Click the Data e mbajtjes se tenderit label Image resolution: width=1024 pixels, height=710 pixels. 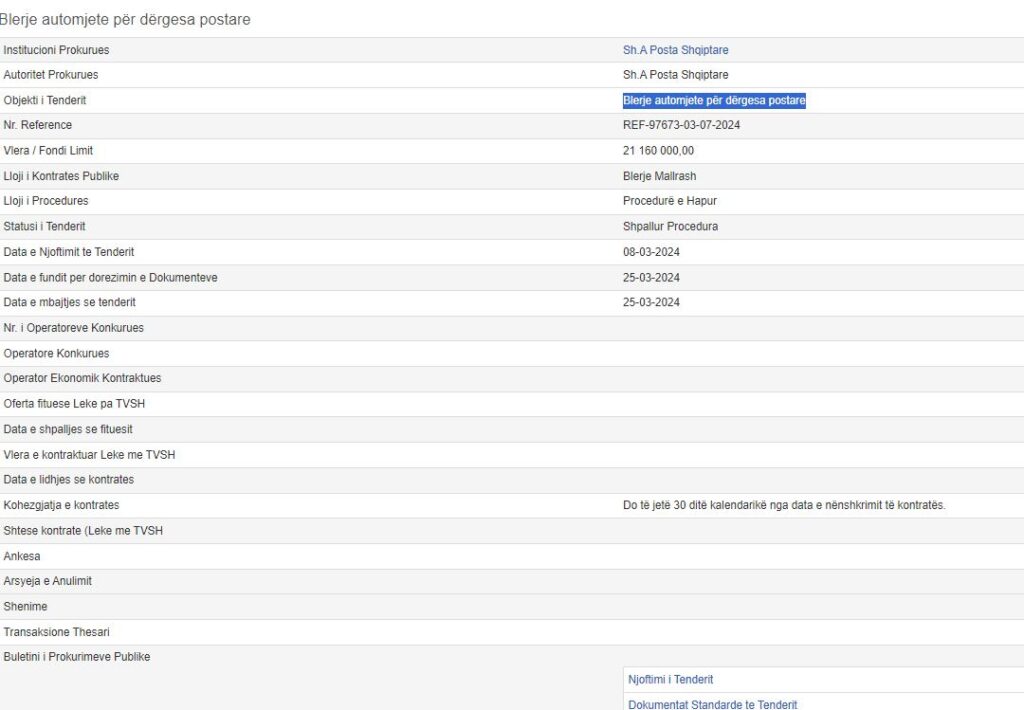(70, 302)
